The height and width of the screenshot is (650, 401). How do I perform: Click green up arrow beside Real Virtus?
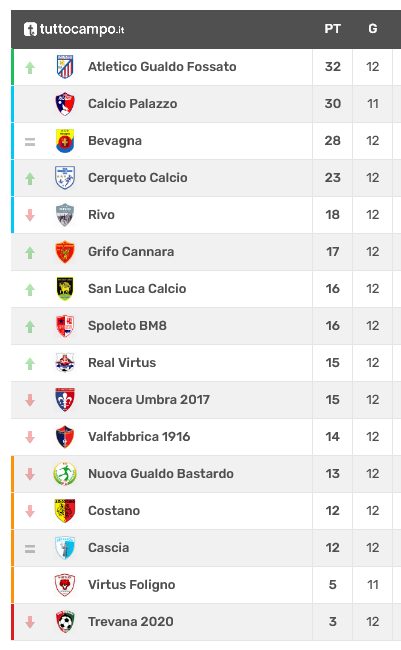coord(30,364)
